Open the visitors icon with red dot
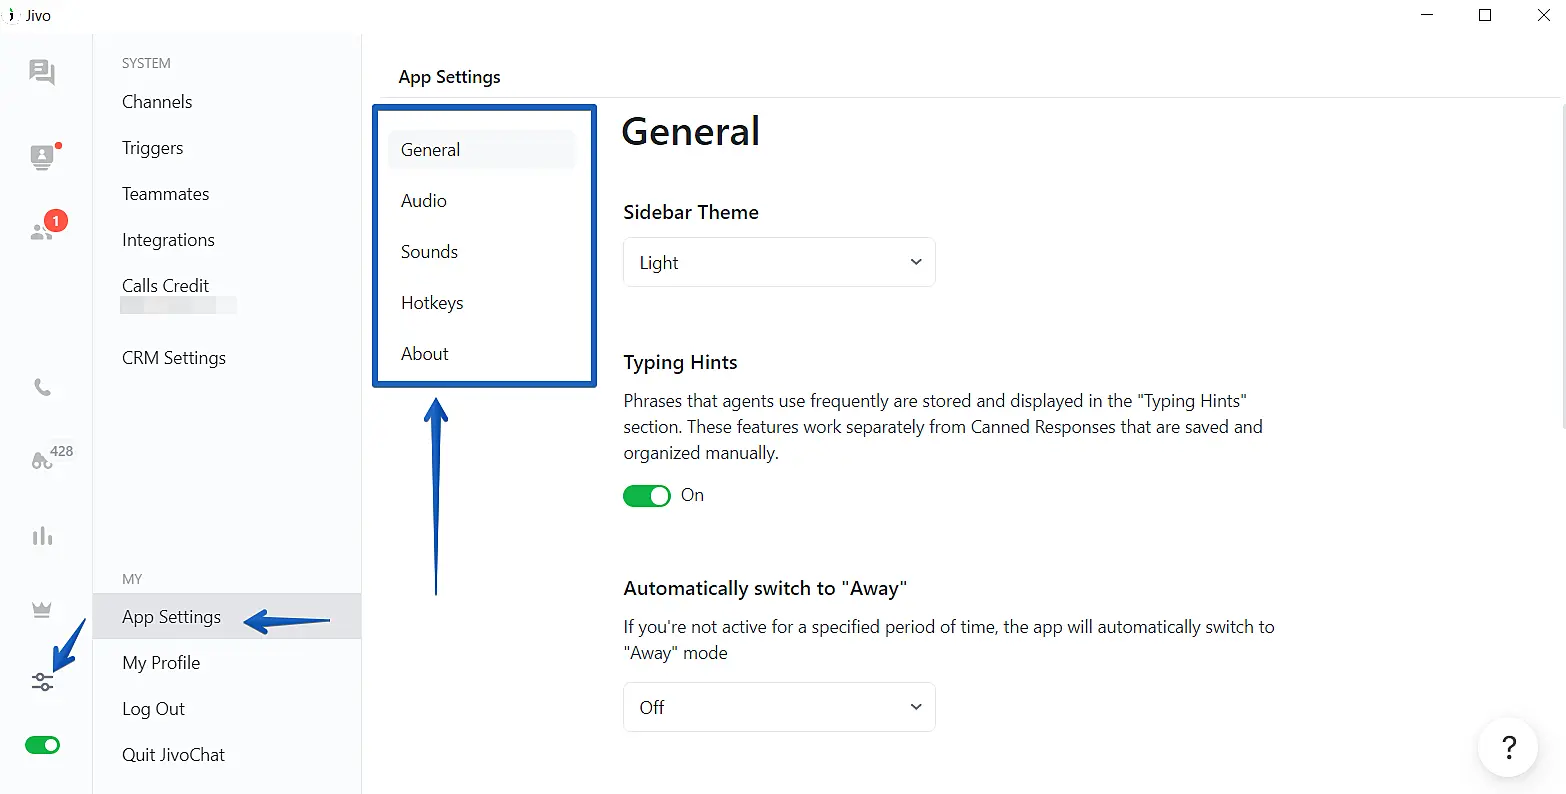1566x794 pixels. click(x=42, y=157)
